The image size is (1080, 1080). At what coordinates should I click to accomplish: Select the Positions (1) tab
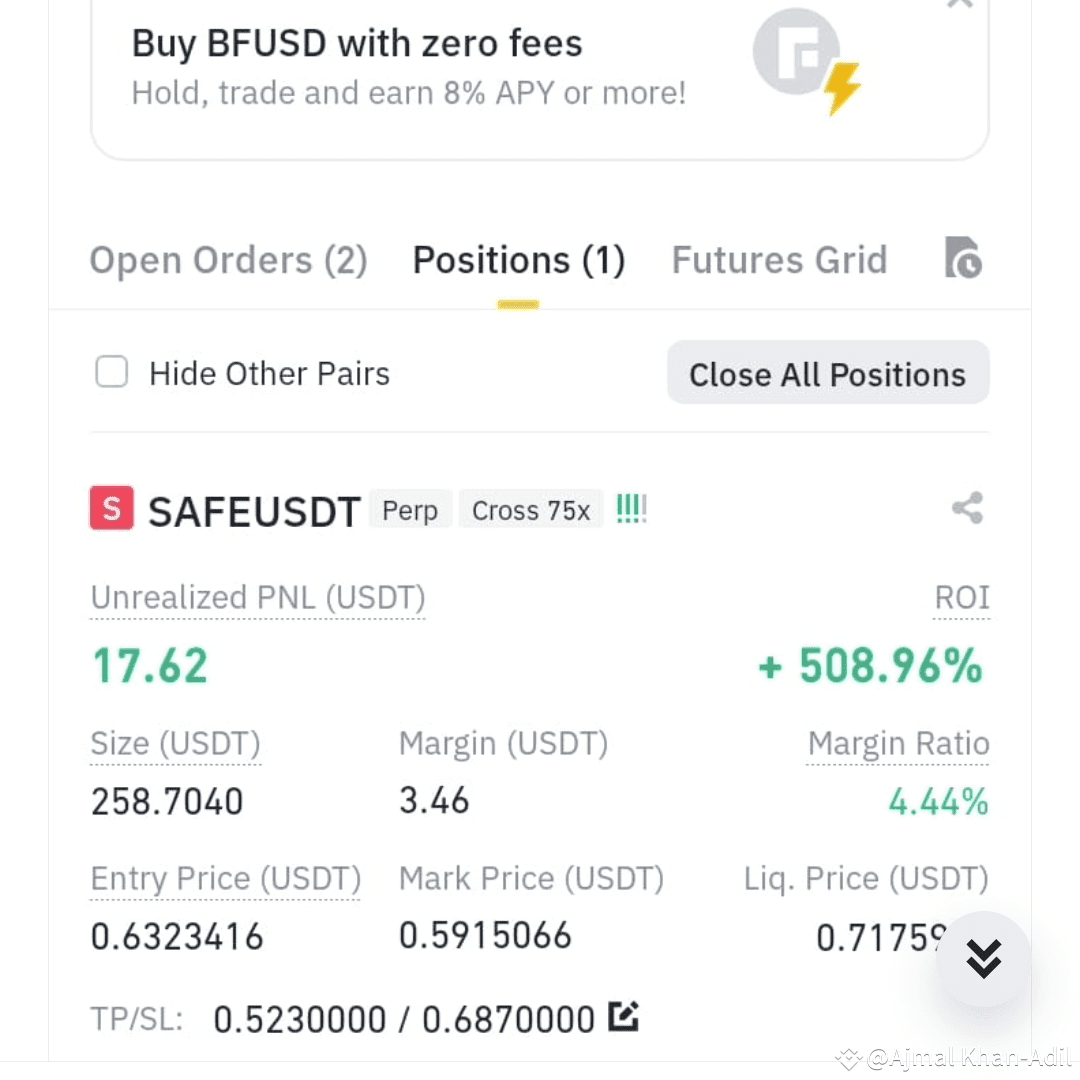click(519, 260)
